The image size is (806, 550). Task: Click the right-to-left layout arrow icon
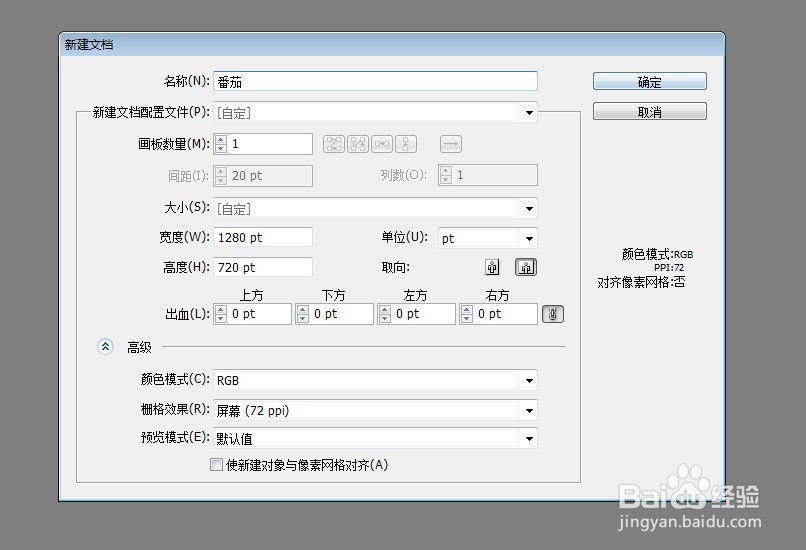click(451, 144)
